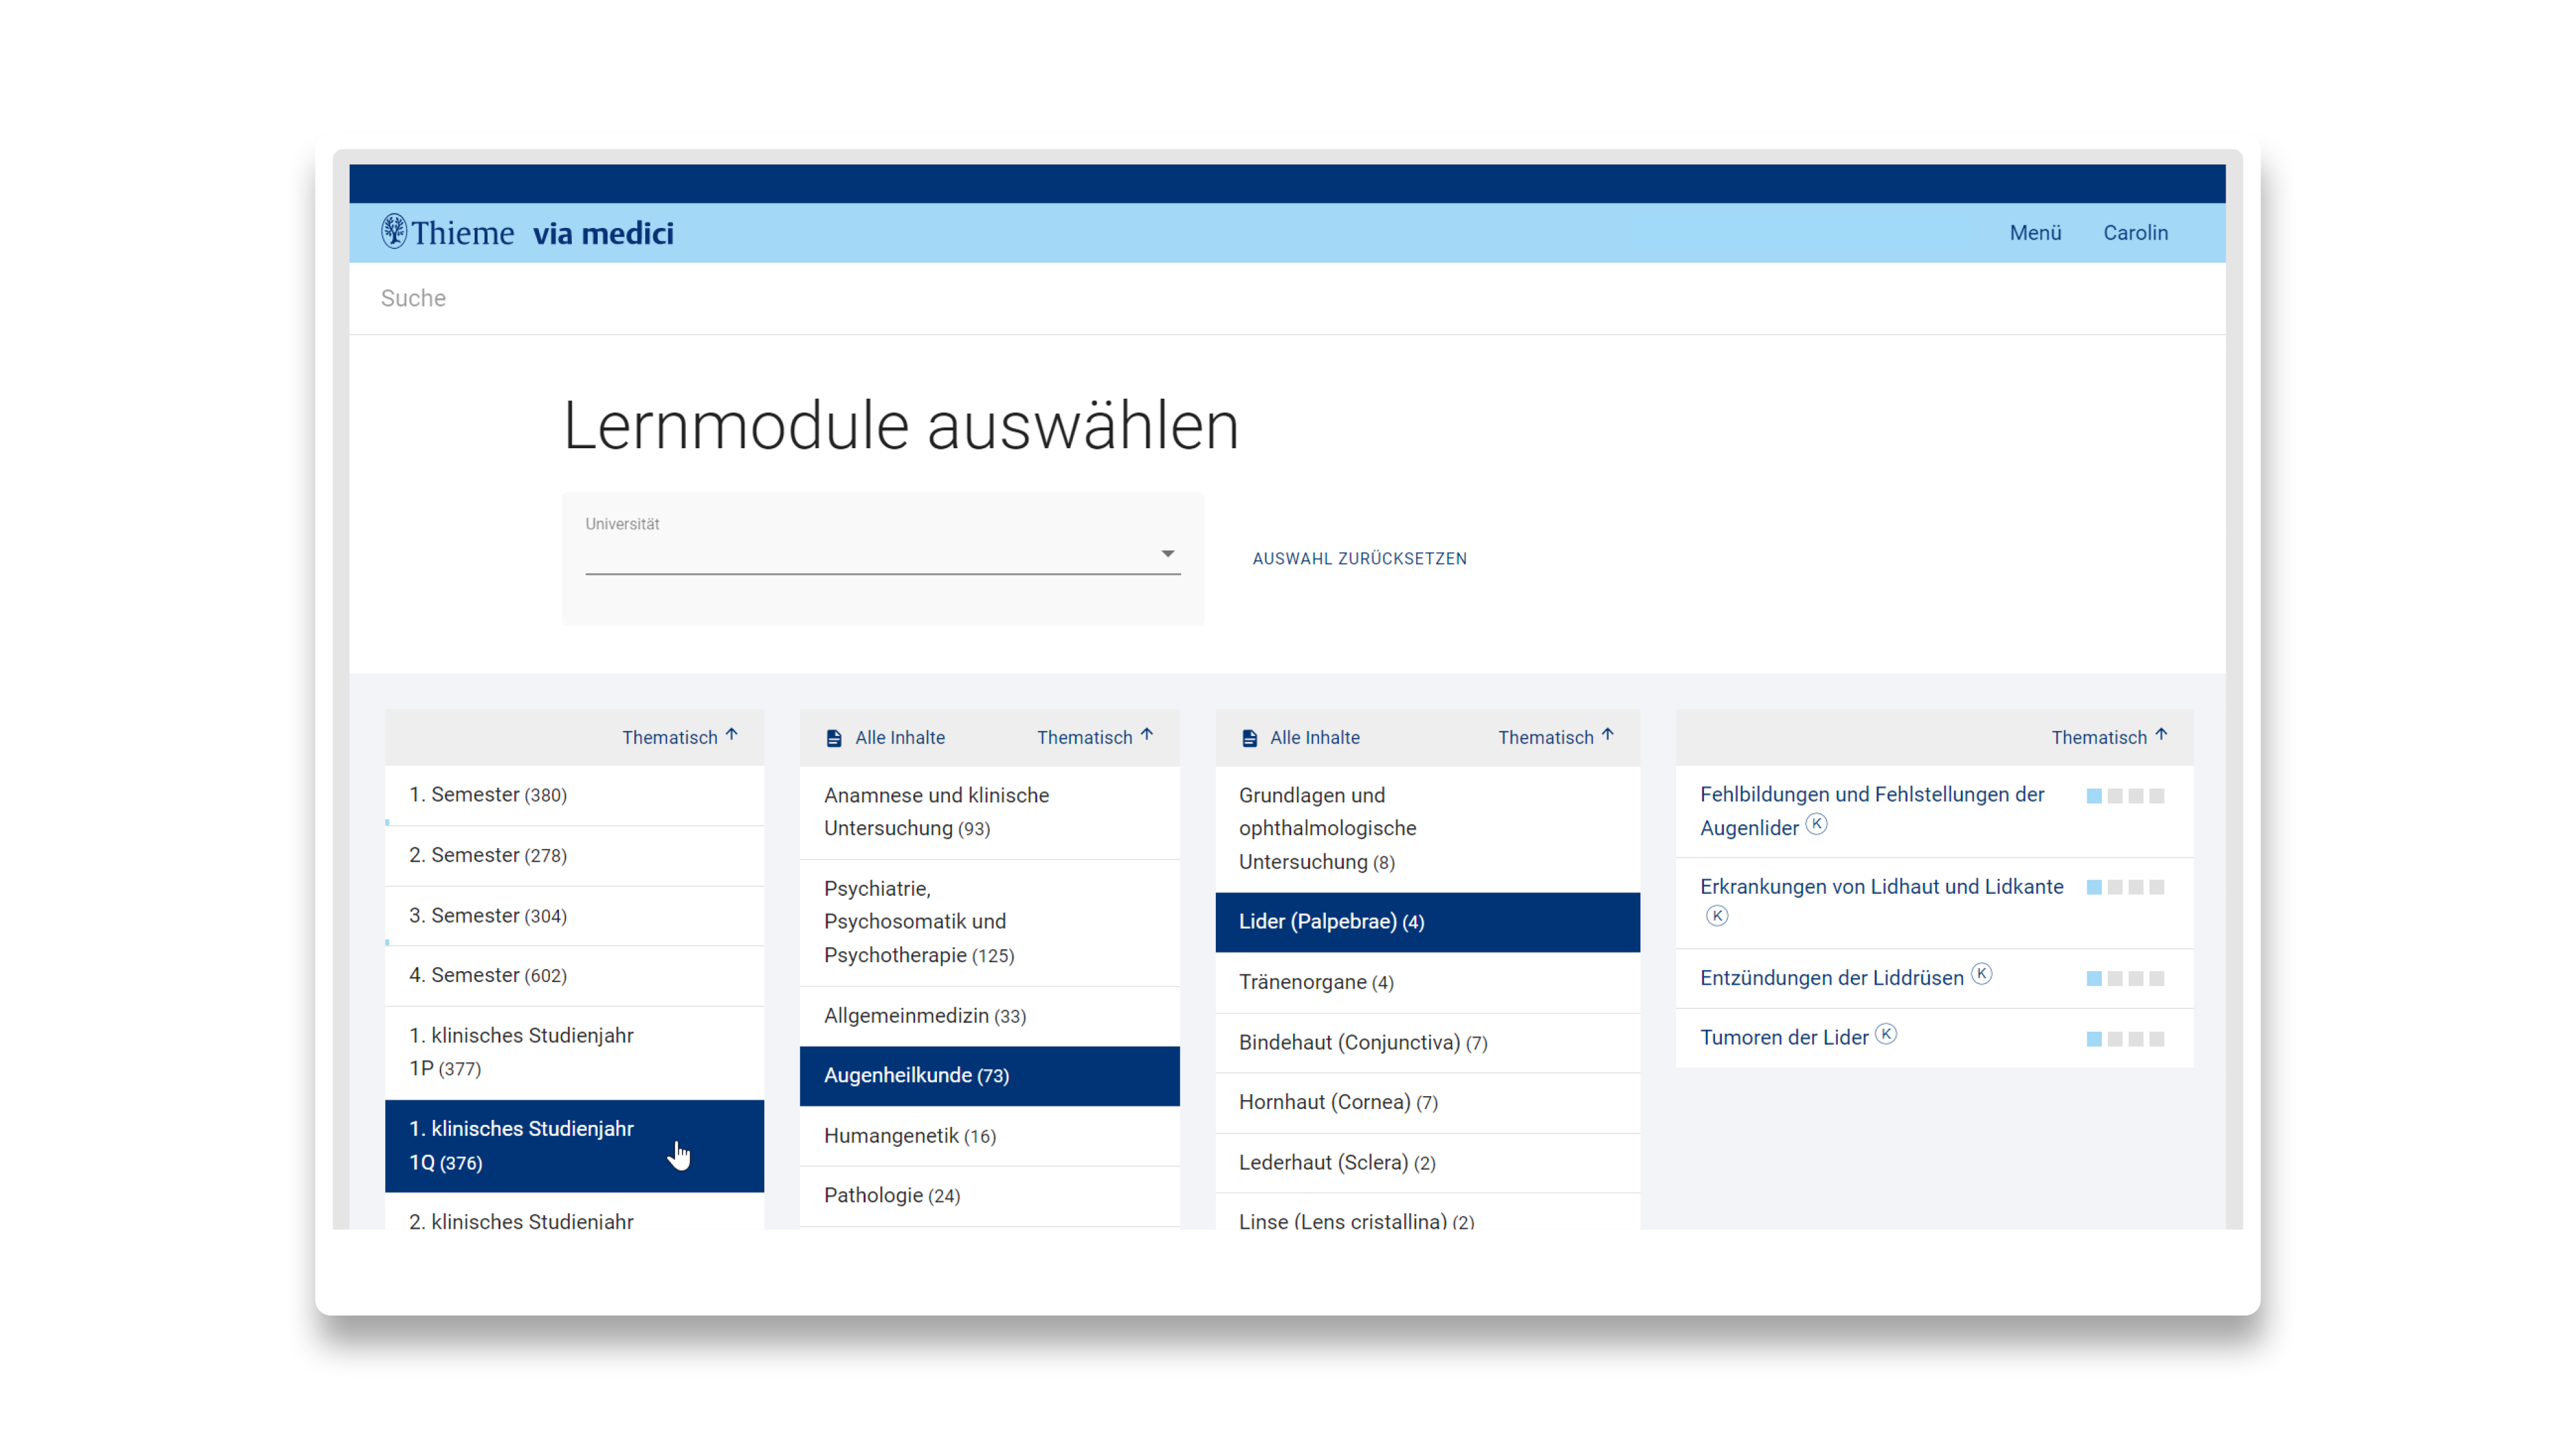Image resolution: width=2576 pixels, height=1449 pixels.
Task: Click sort arrow in the semester column header
Action: (732, 735)
